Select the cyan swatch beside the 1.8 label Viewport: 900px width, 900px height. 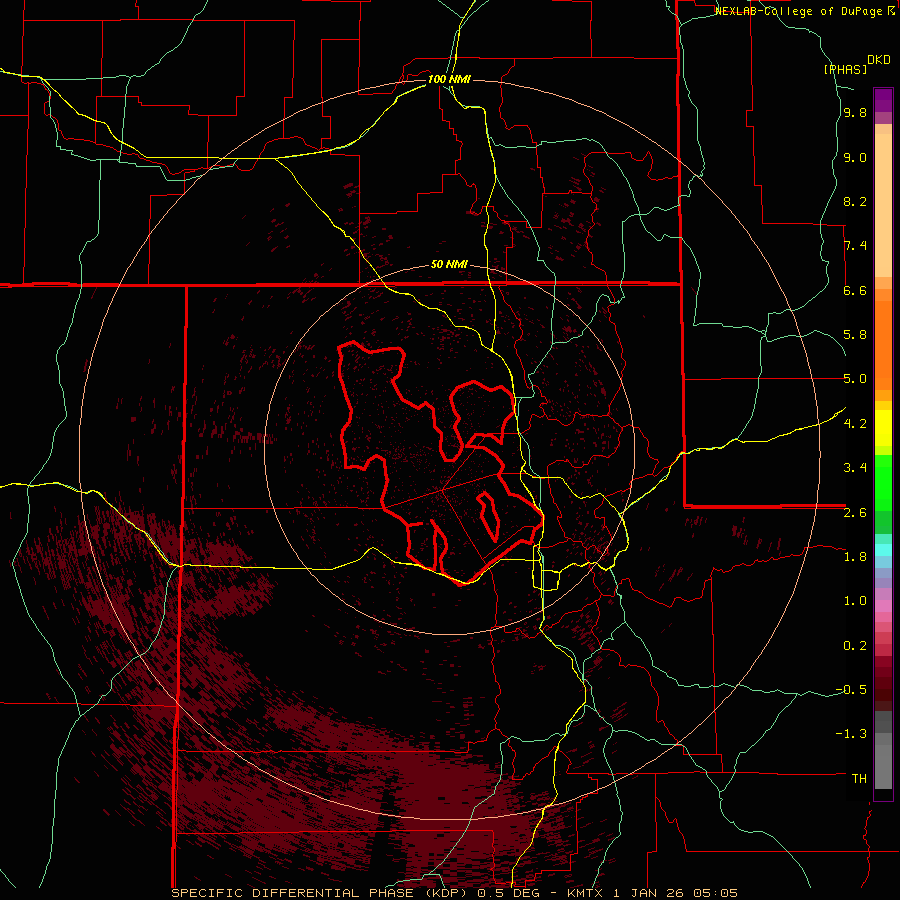coord(883,550)
